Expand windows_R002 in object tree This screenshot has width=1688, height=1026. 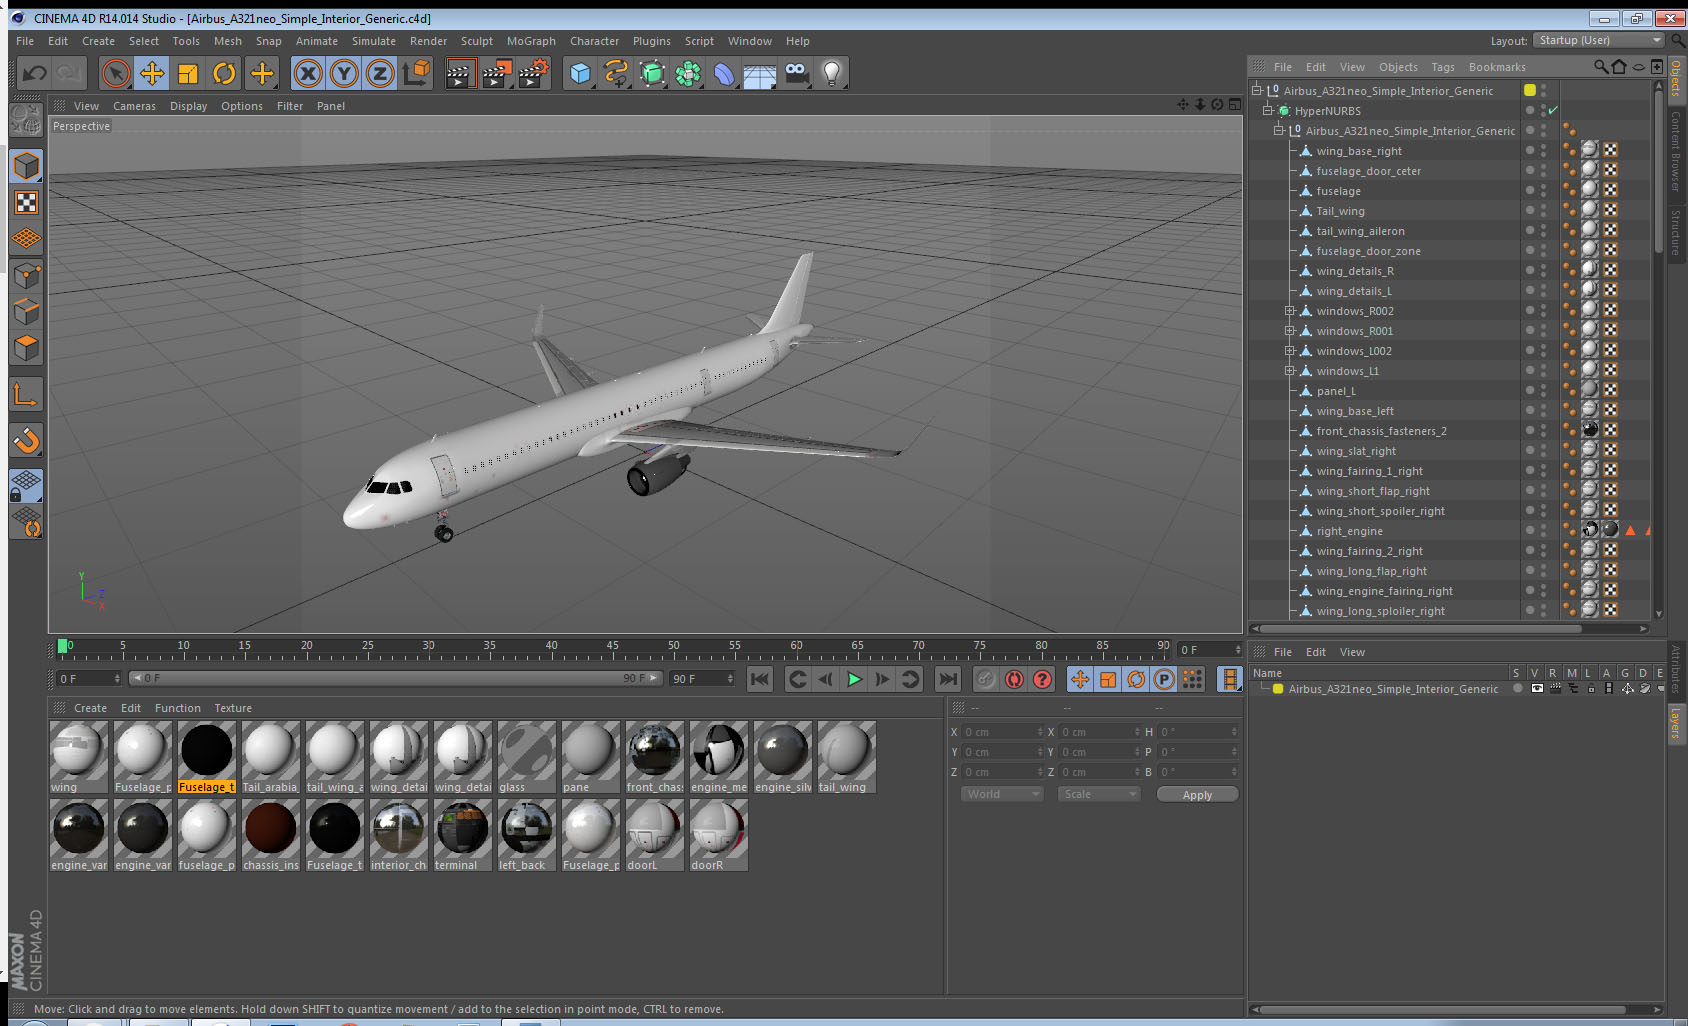pos(1290,311)
